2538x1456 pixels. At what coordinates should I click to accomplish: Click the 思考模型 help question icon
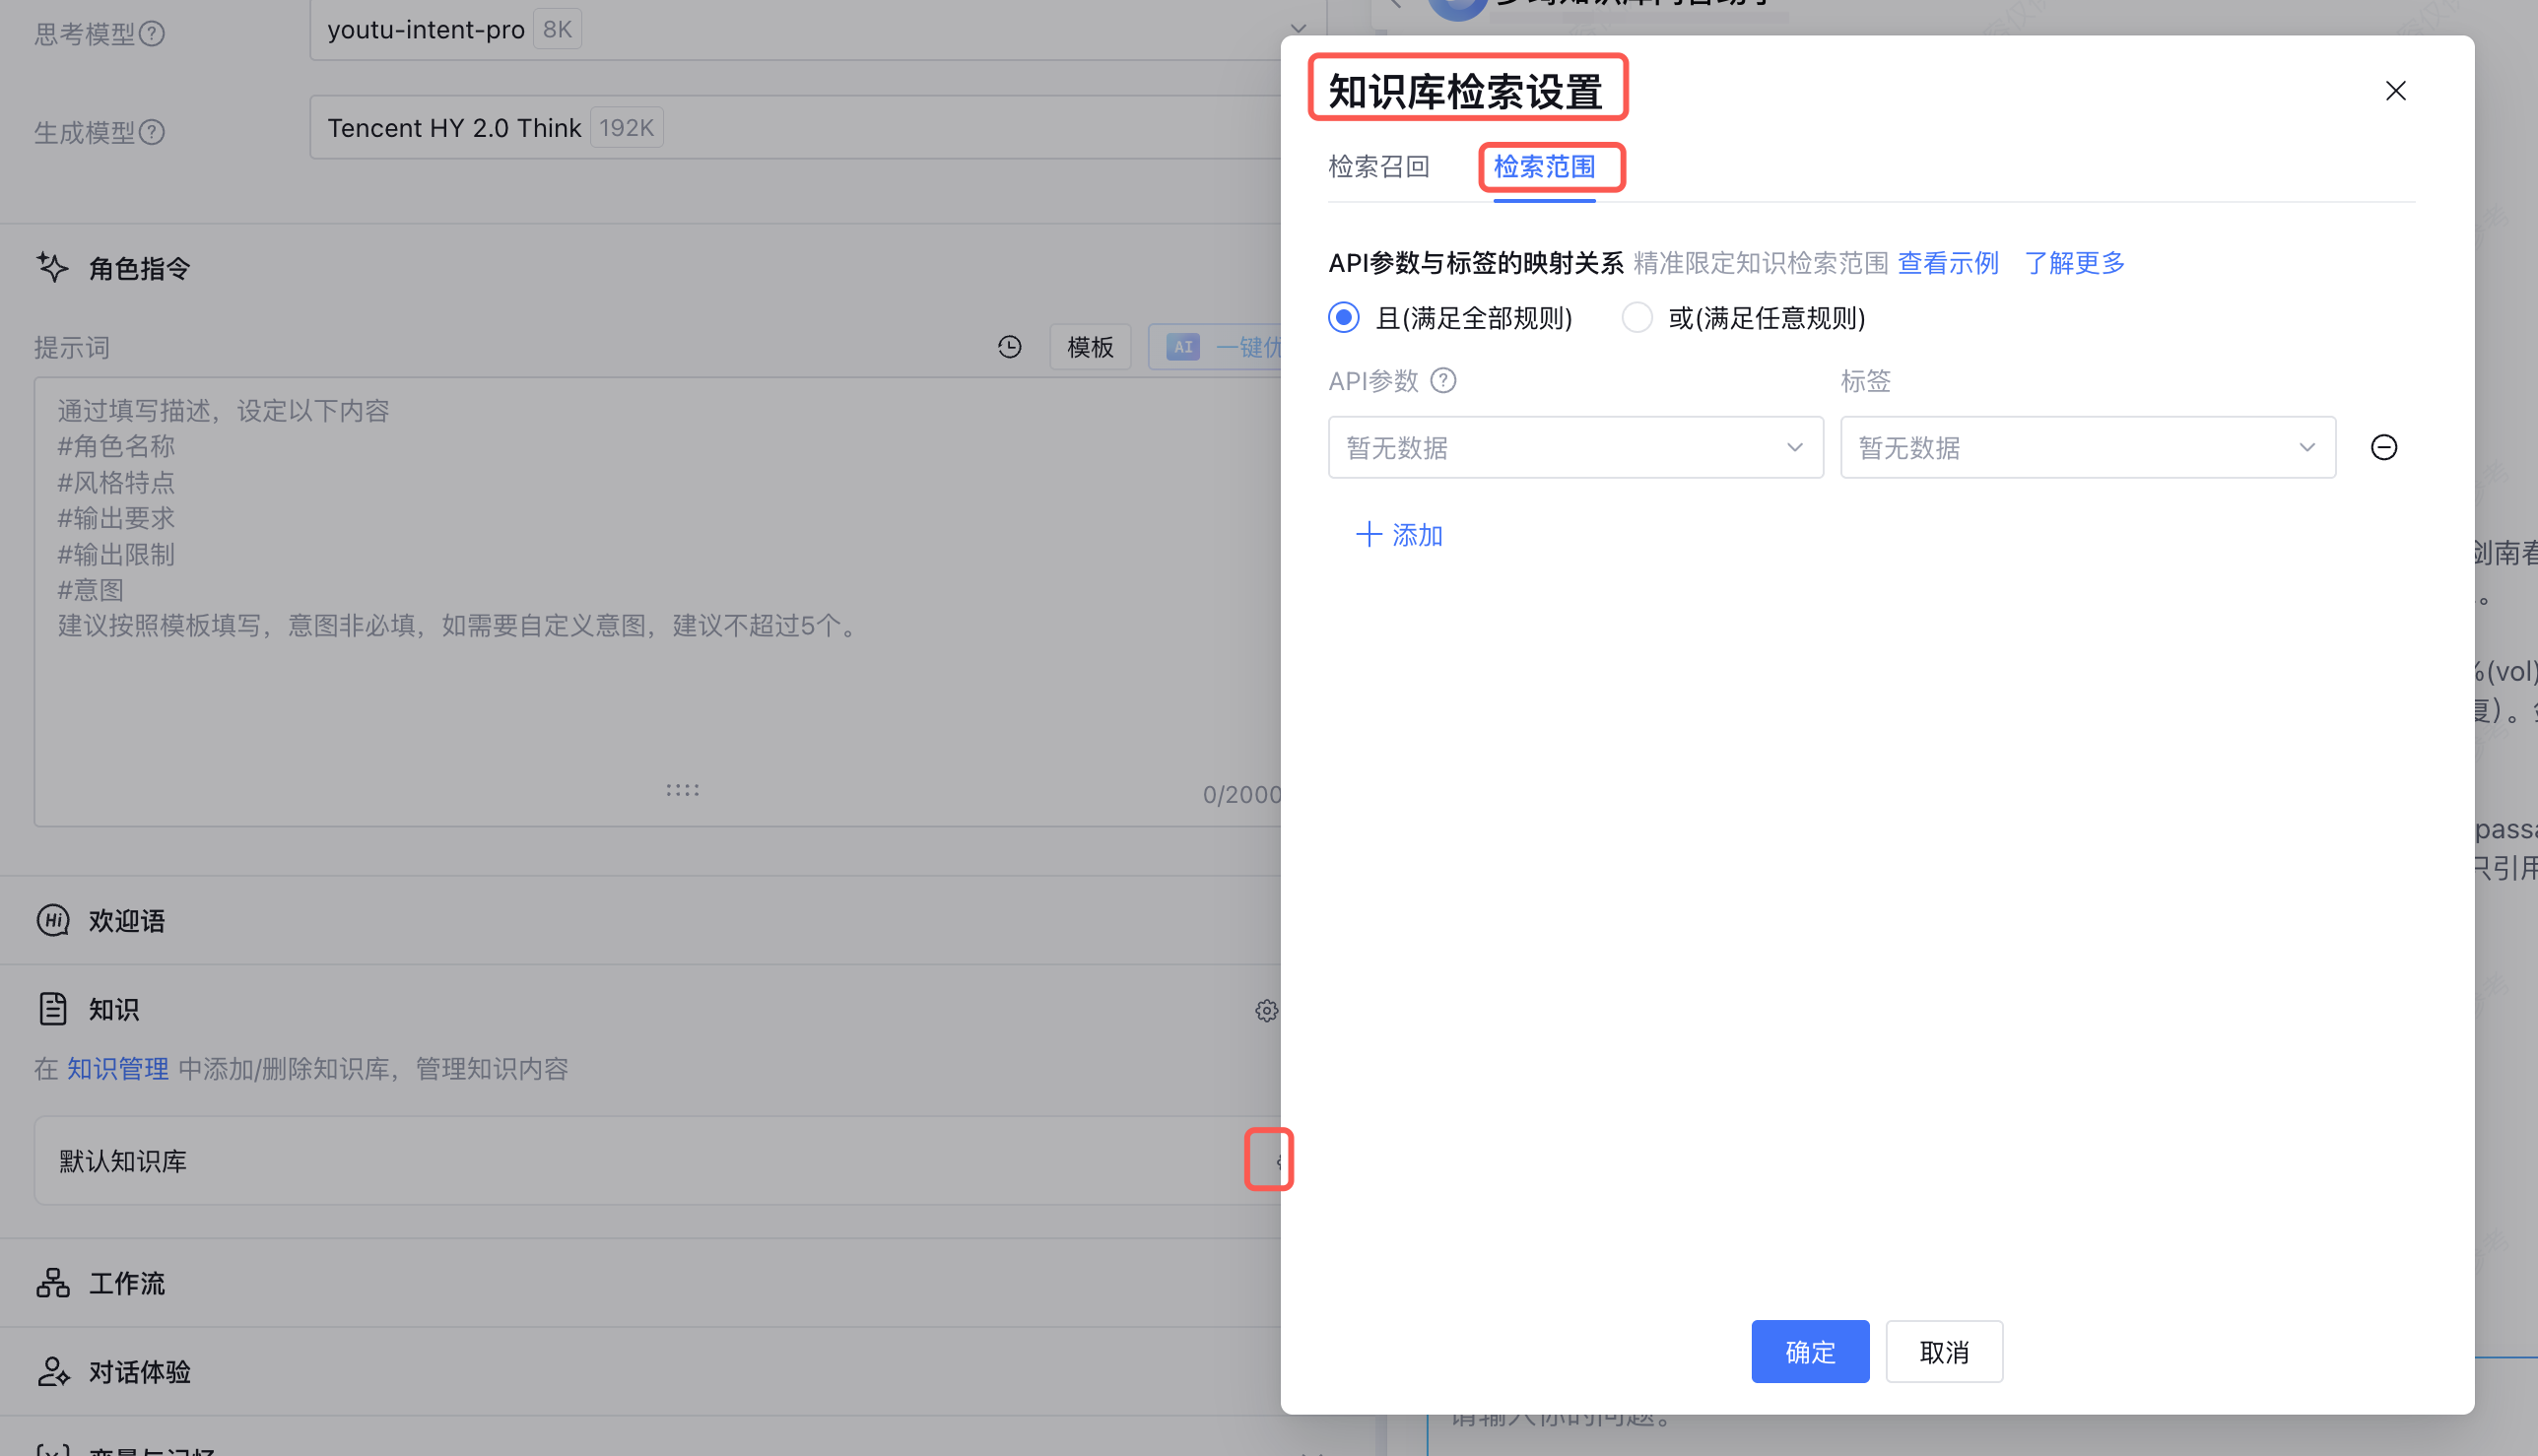coord(152,34)
